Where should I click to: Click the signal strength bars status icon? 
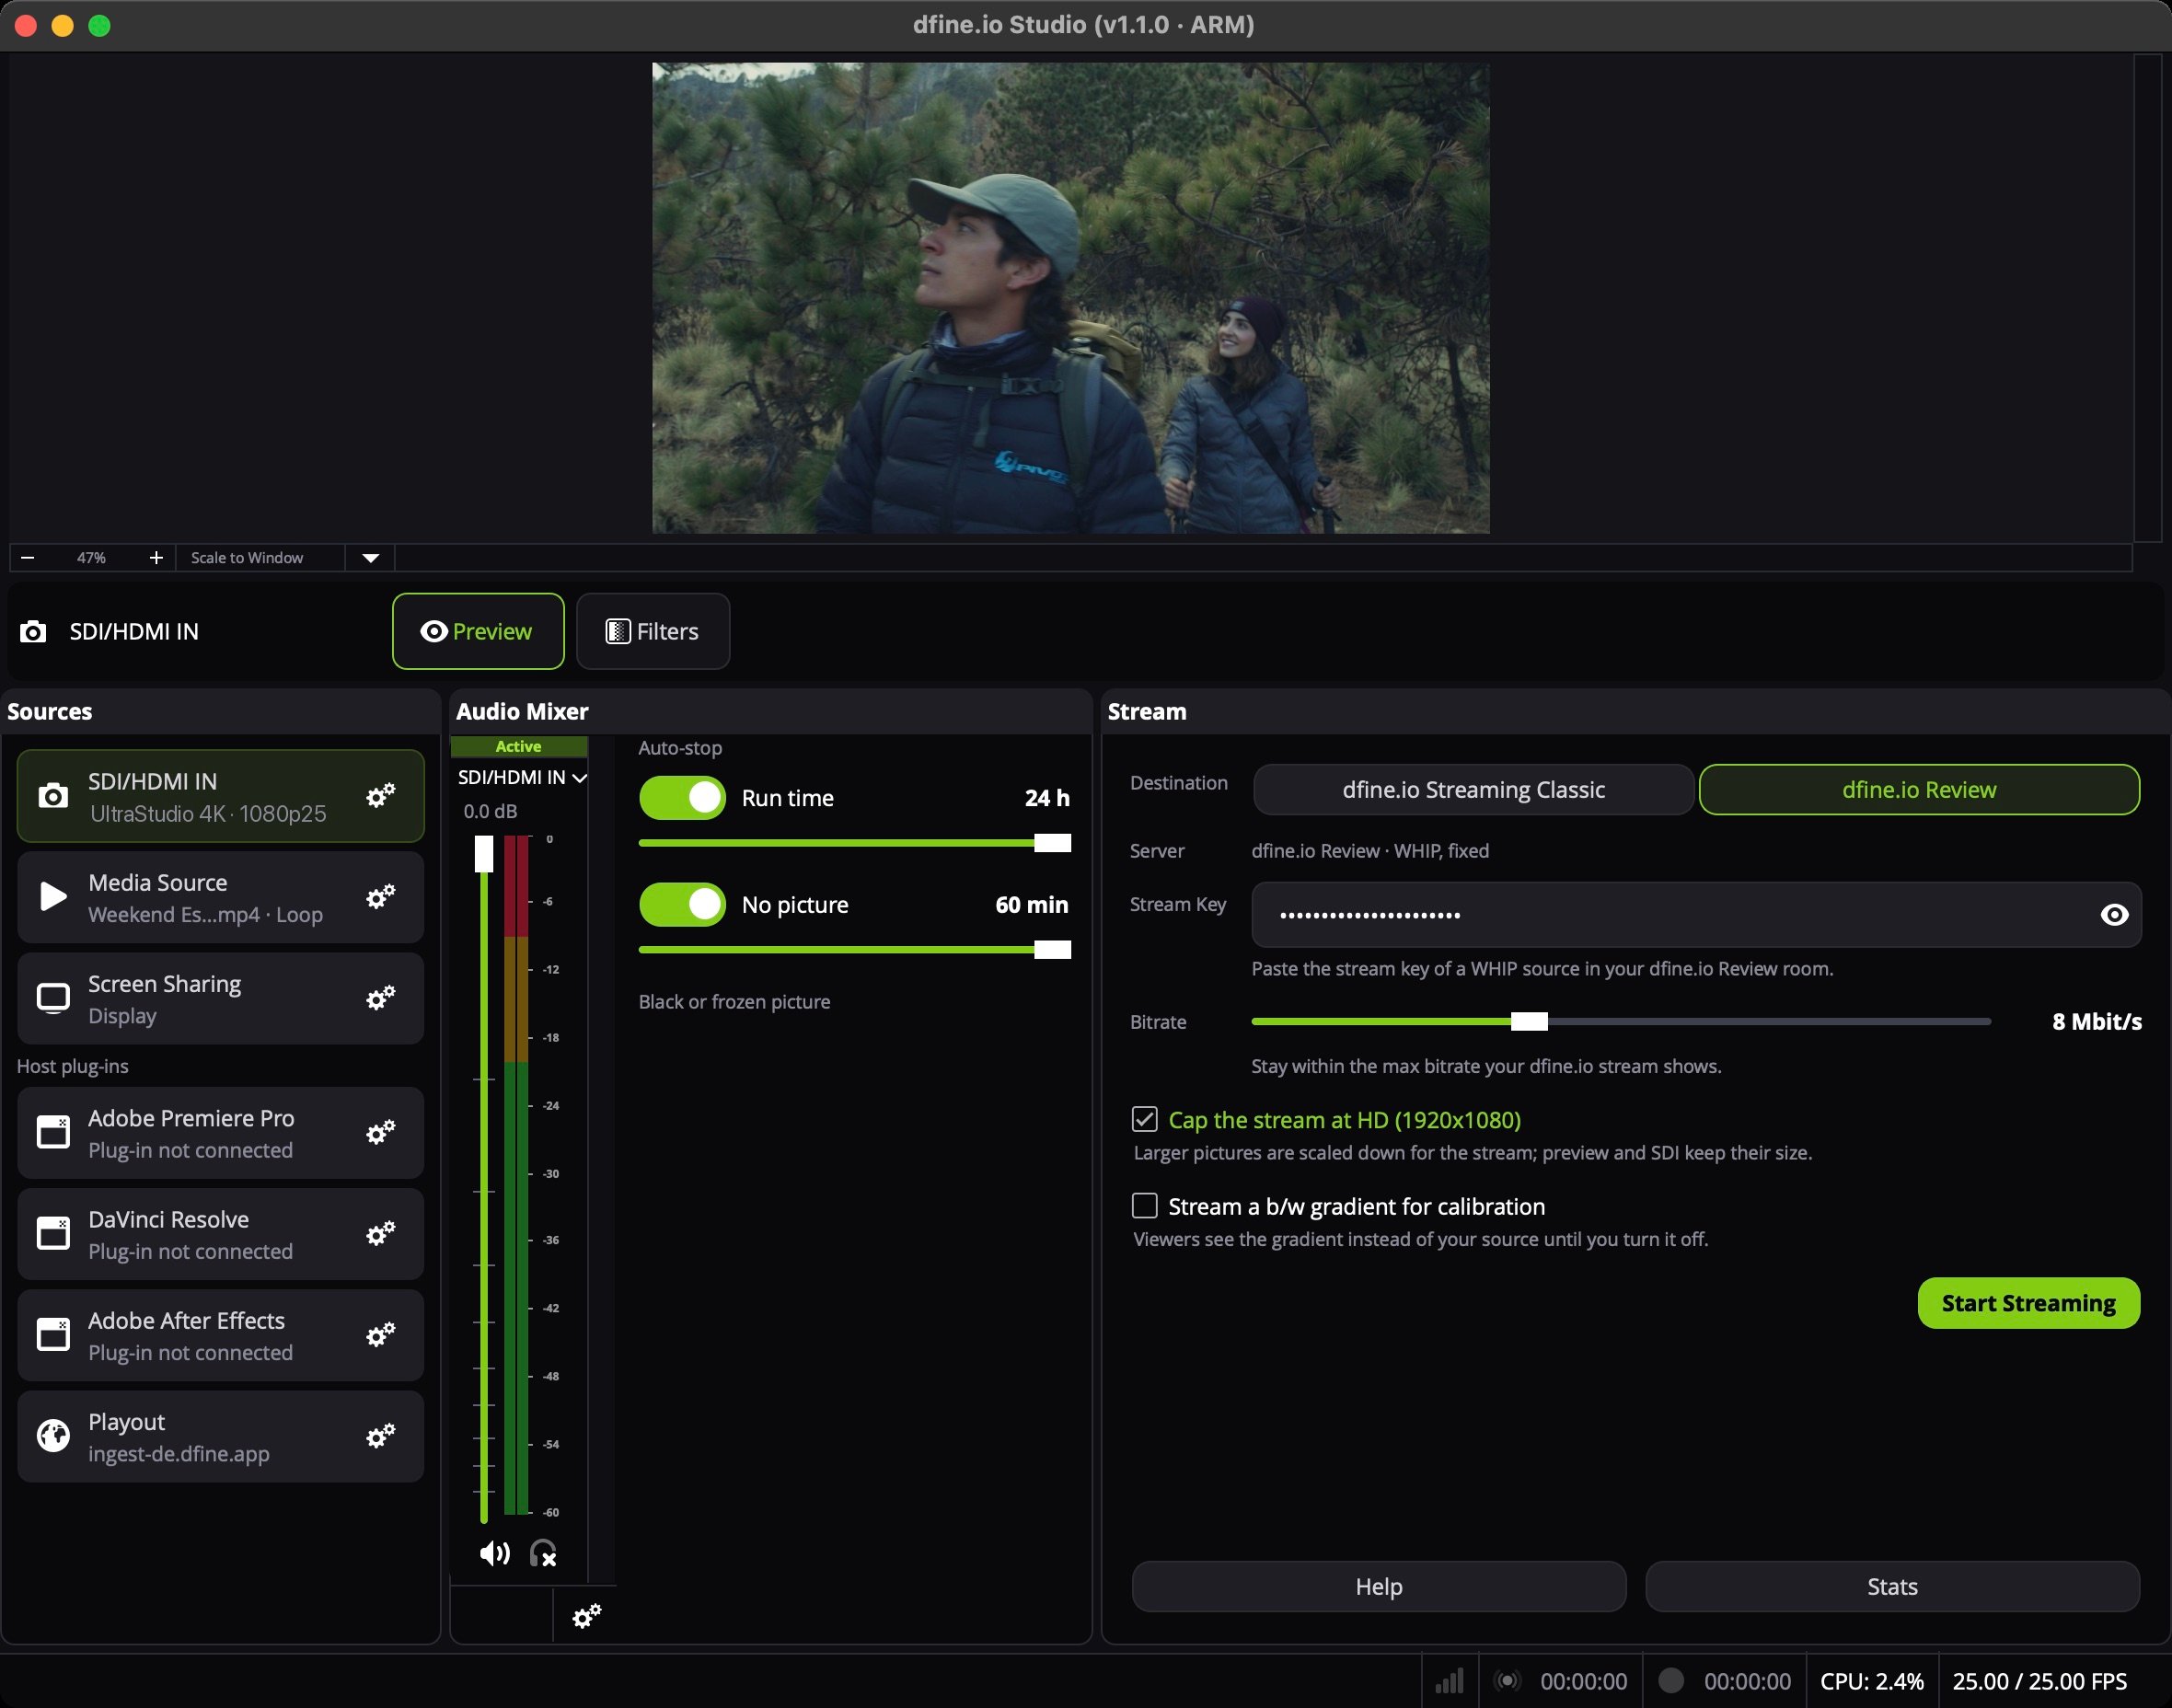pyautogui.click(x=1449, y=1681)
